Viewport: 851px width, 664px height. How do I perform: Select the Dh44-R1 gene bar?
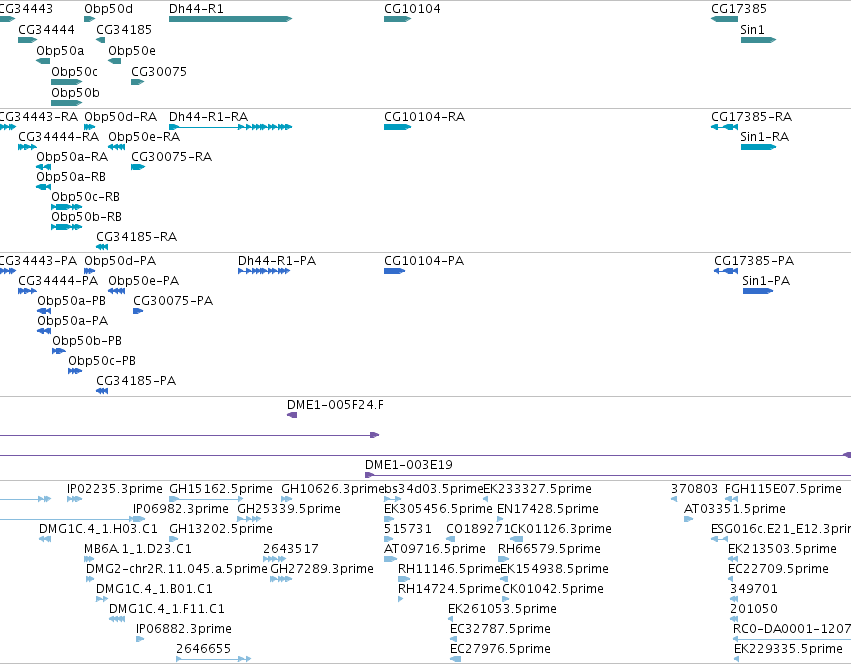pyautogui.click(x=231, y=19)
